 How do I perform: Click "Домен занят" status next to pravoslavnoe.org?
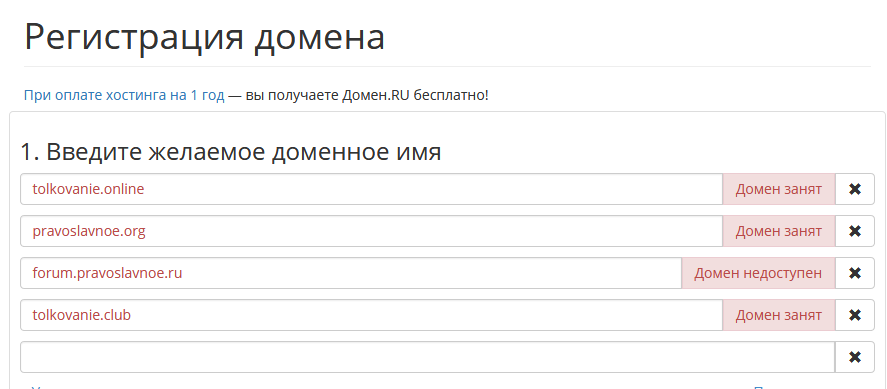point(779,231)
